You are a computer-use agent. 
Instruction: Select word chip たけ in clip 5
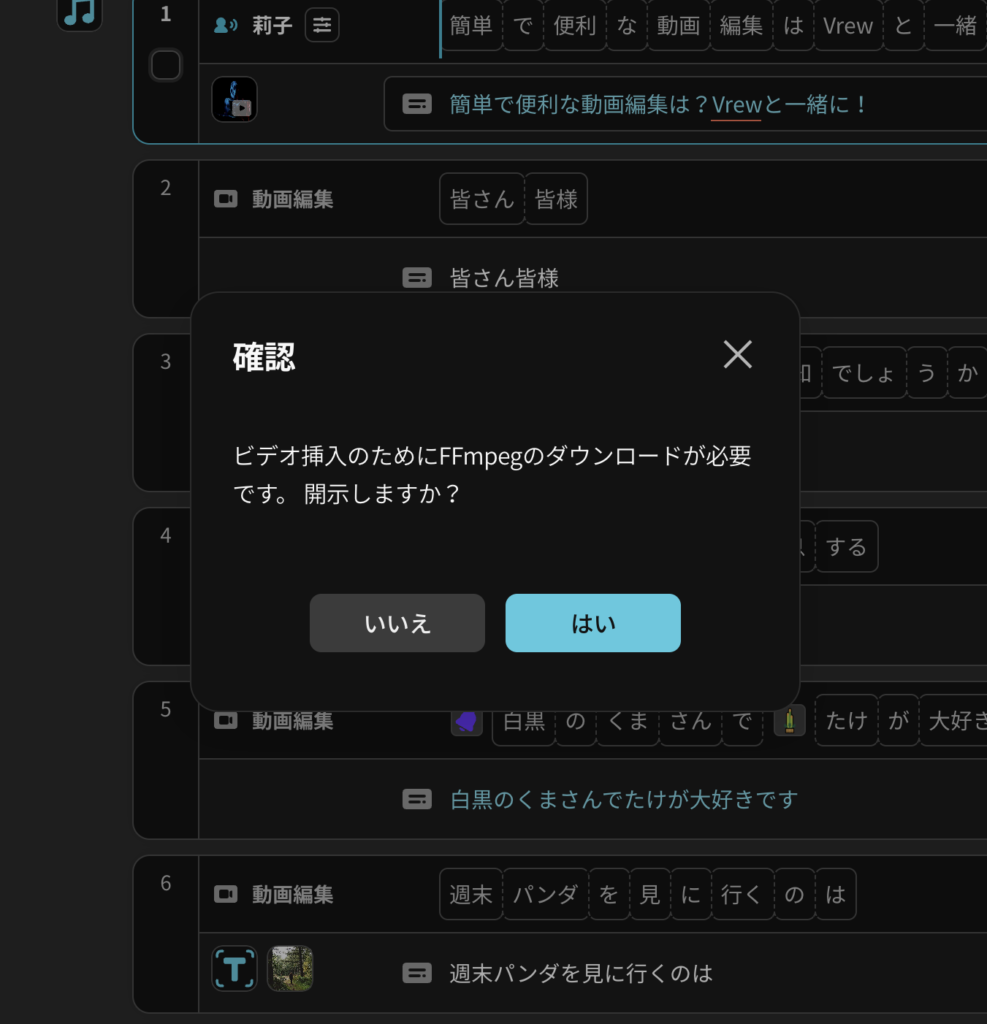point(847,720)
